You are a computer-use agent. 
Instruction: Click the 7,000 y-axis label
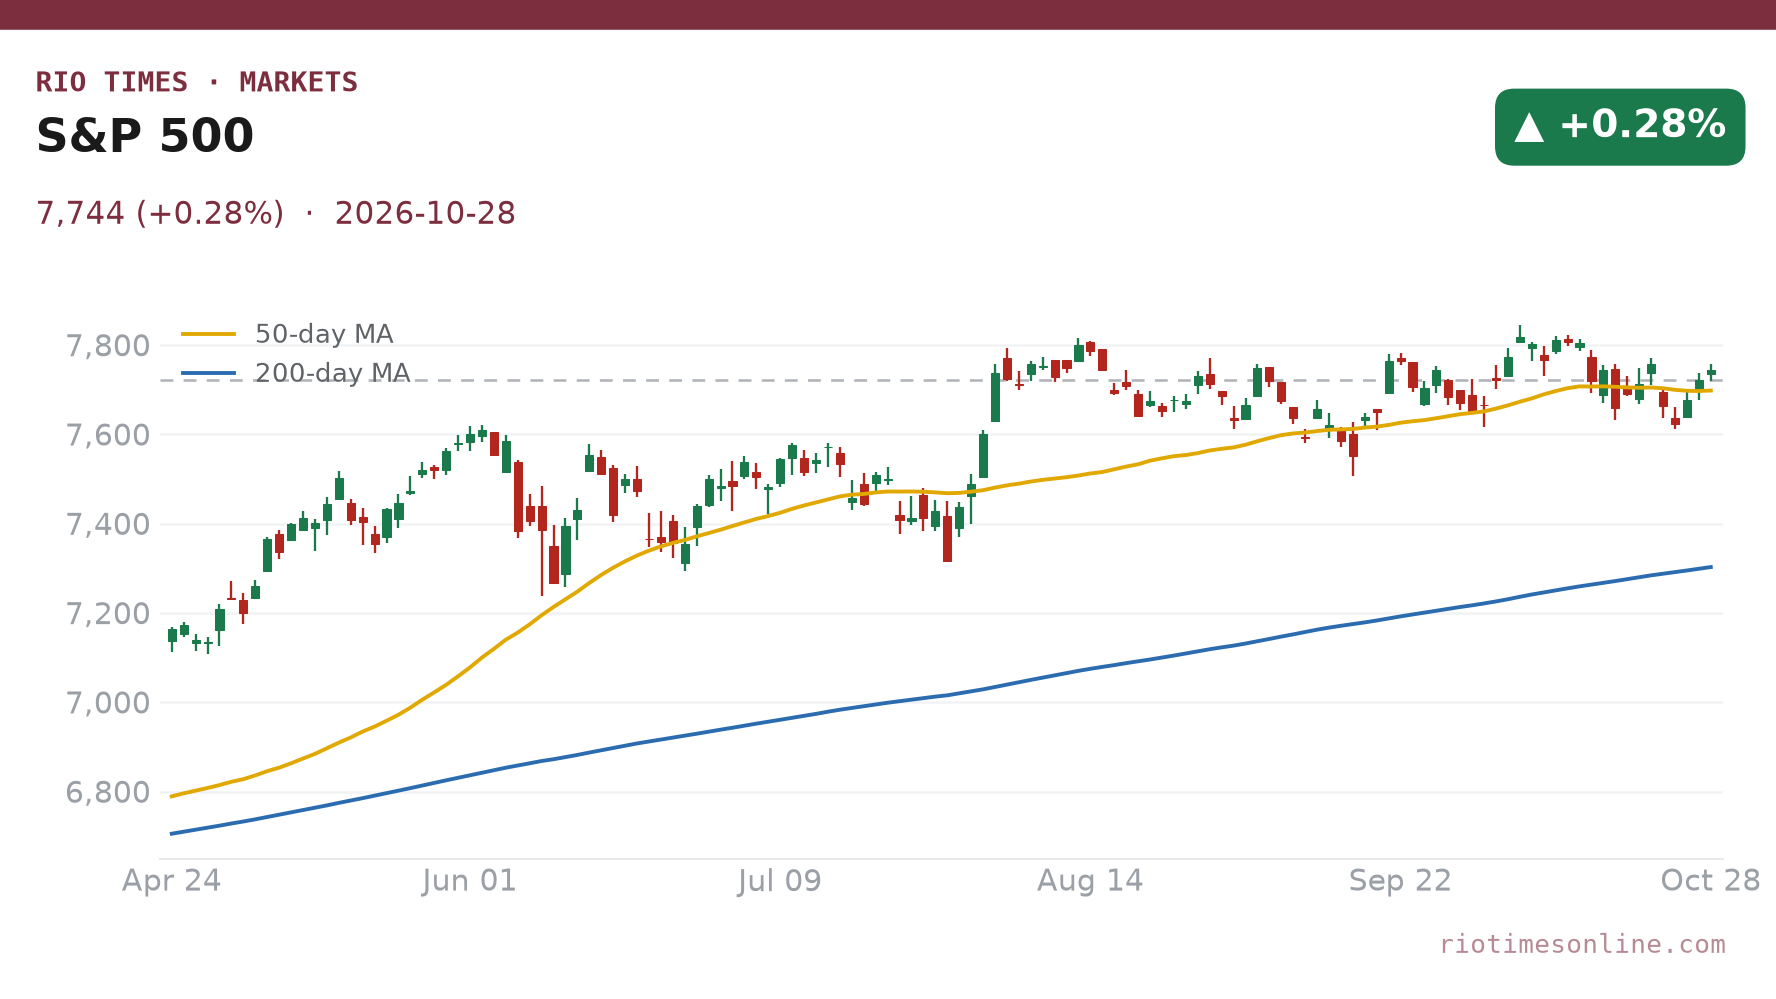tap(107, 703)
